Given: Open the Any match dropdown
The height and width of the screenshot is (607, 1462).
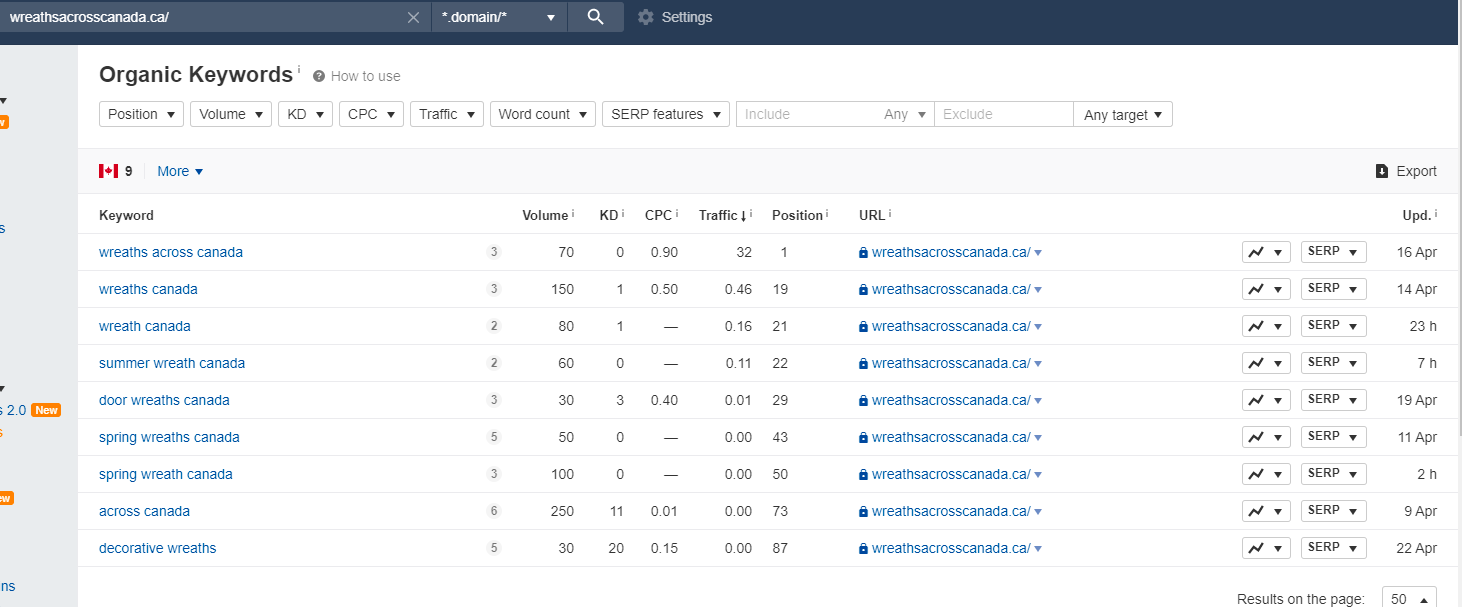Looking at the screenshot, I should [x=905, y=114].
